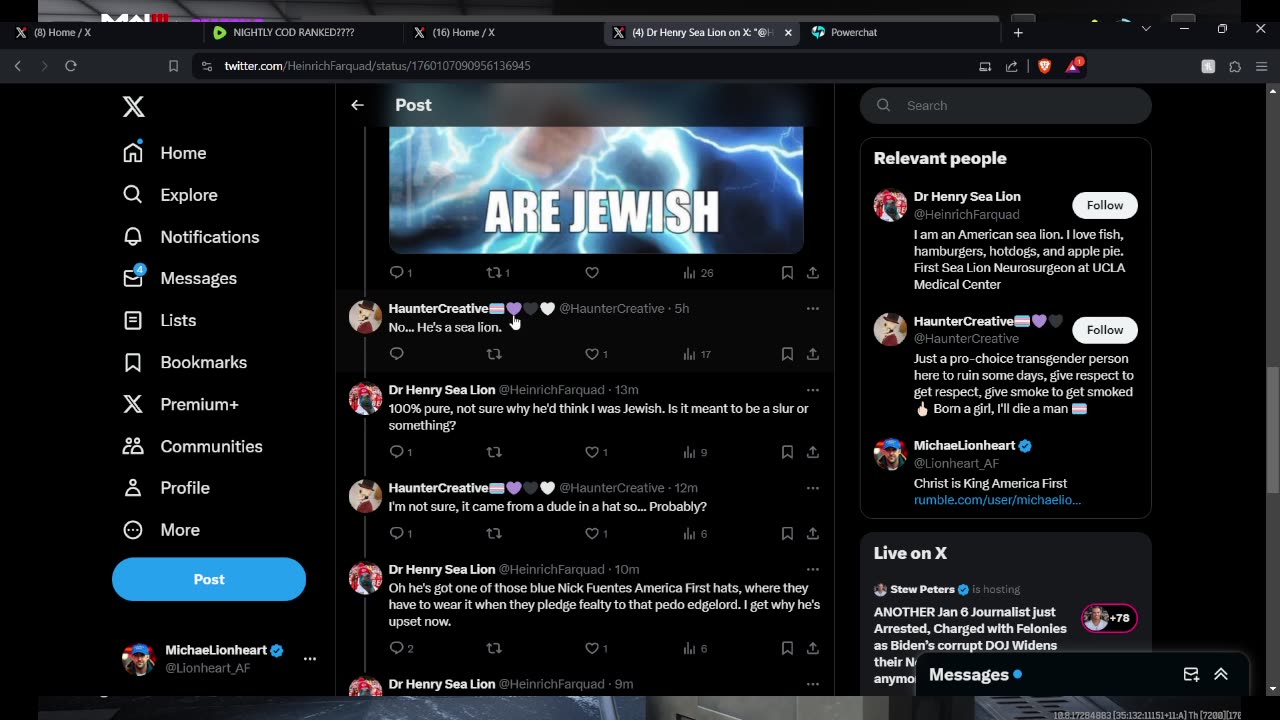Open Bookmarks in sidebar
1280x720 pixels.
[184, 362]
